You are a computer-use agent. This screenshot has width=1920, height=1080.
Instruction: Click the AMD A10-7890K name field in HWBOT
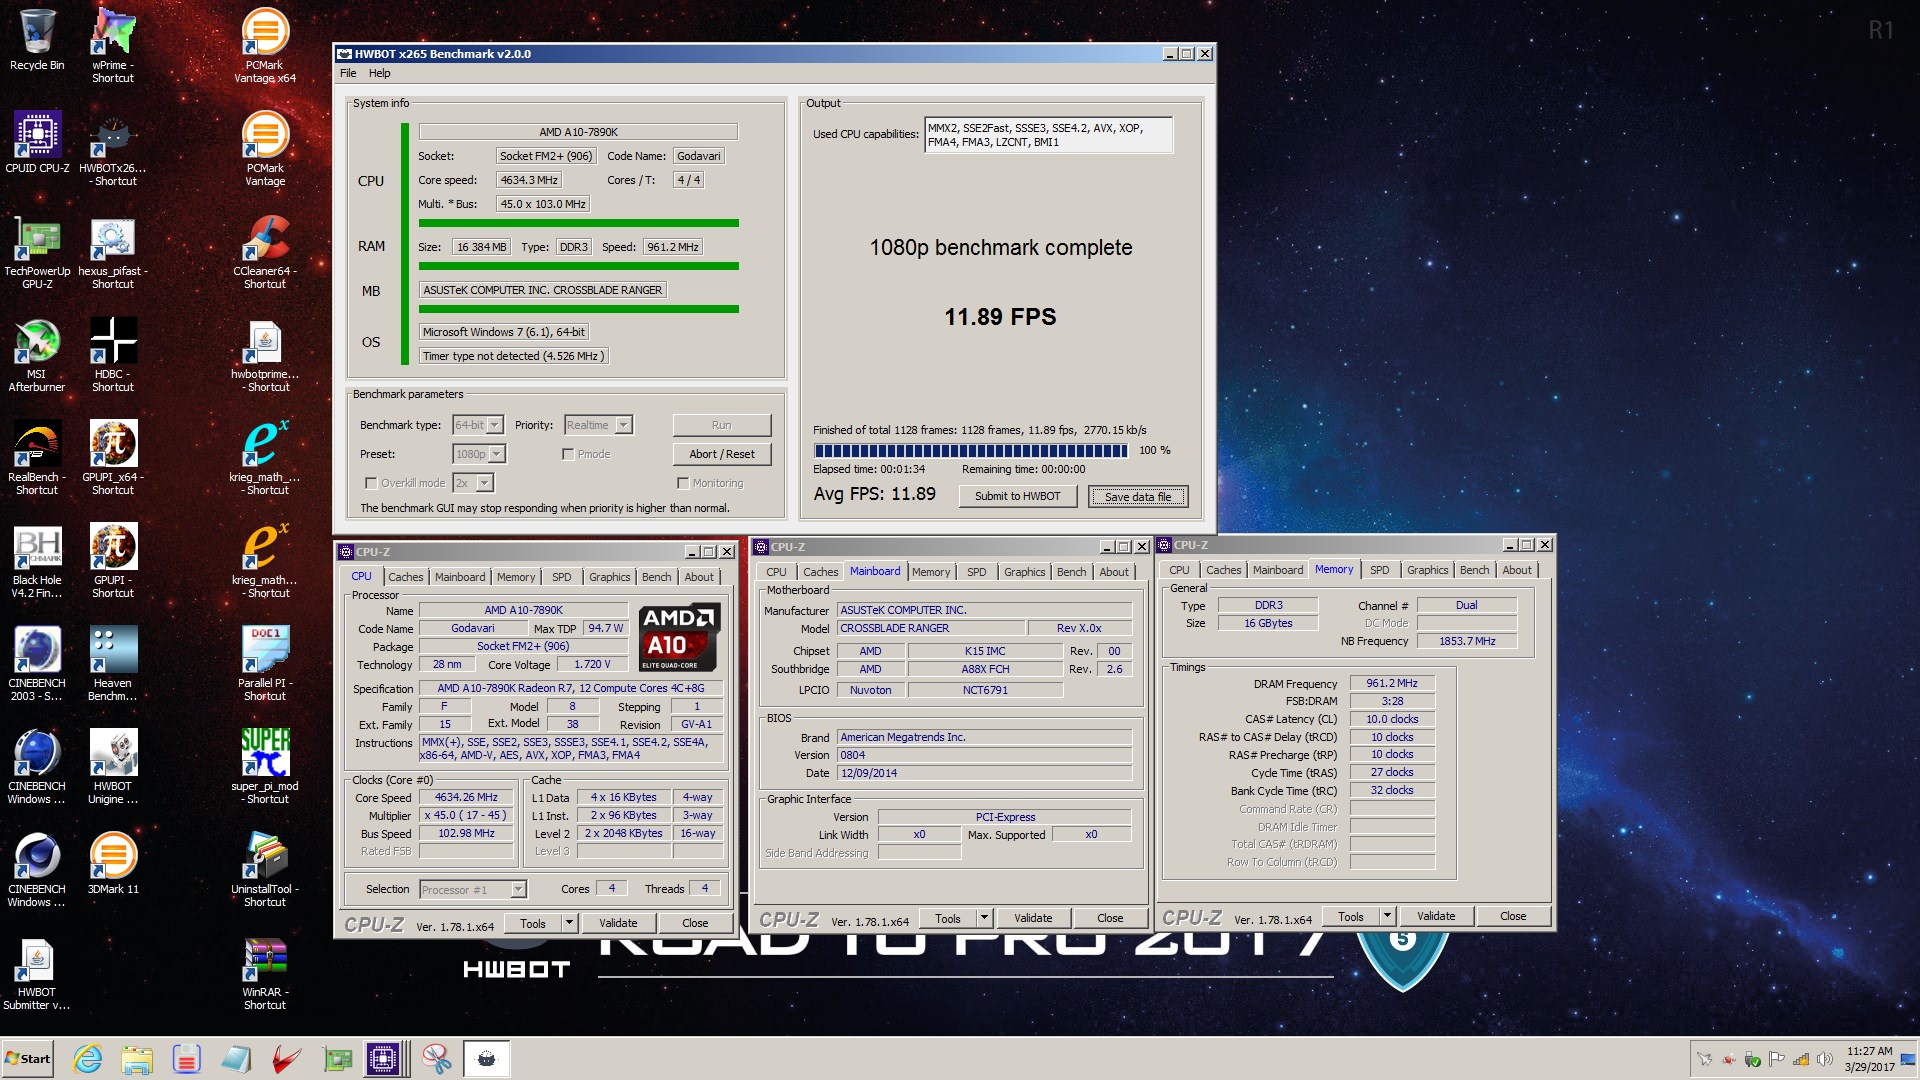tap(578, 132)
